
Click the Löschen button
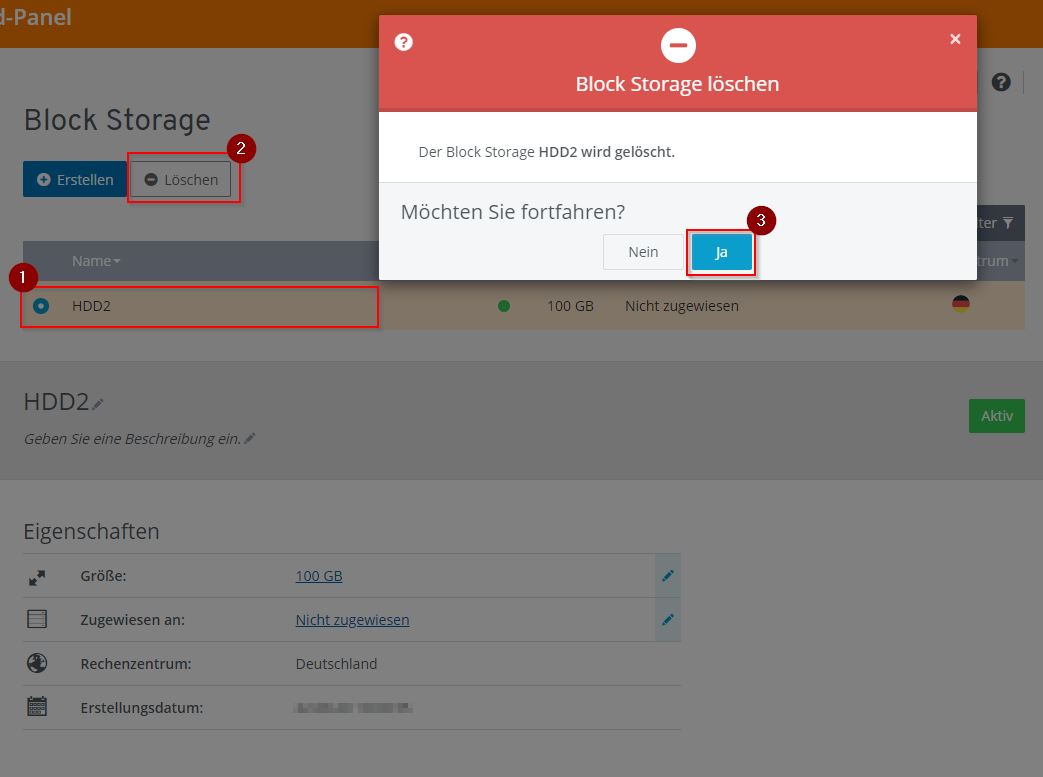coord(181,180)
